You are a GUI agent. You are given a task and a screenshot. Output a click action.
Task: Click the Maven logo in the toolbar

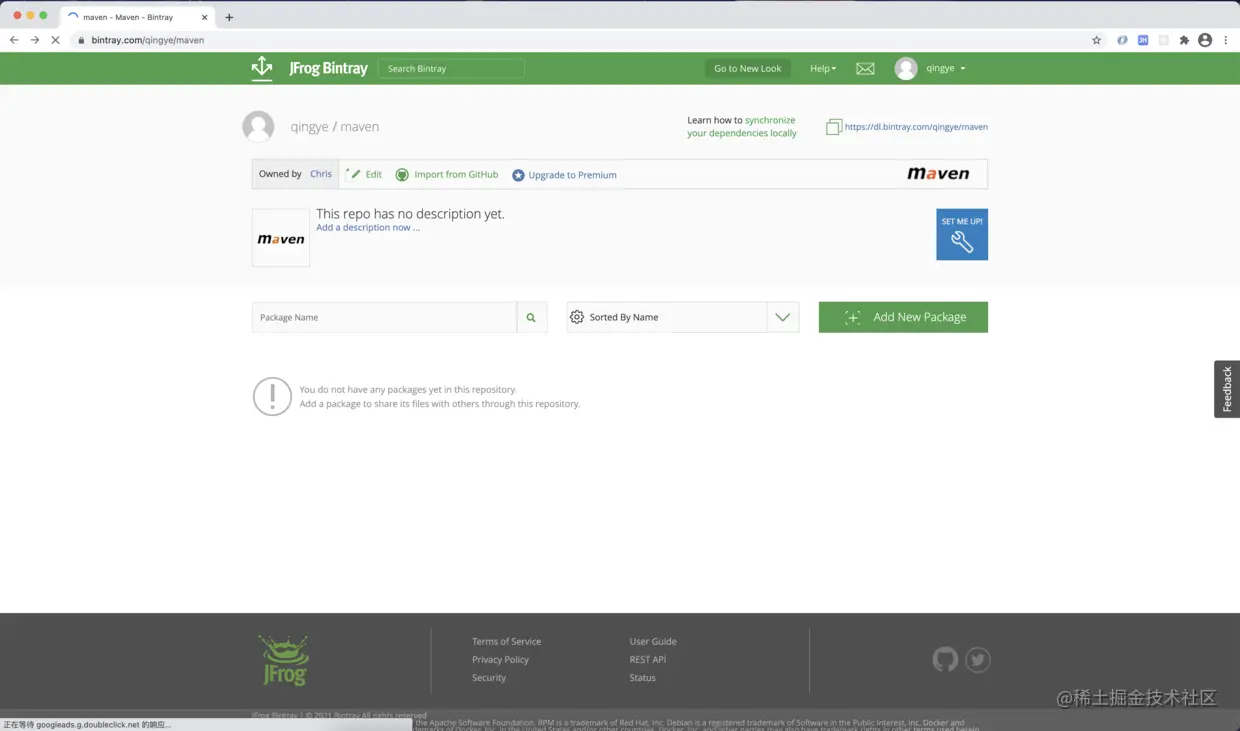coord(938,174)
